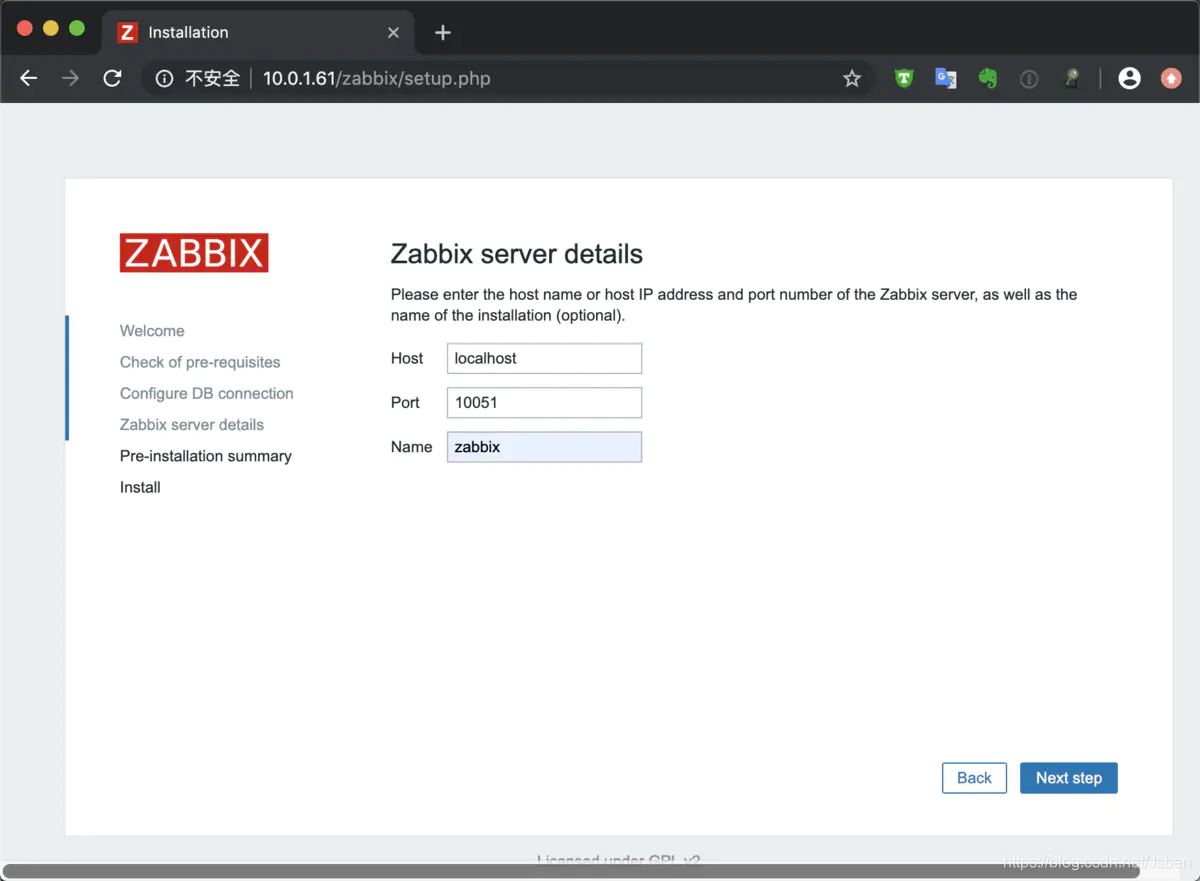Click the 不安全 security label
This screenshot has height=881, width=1200.
pos(212,78)
